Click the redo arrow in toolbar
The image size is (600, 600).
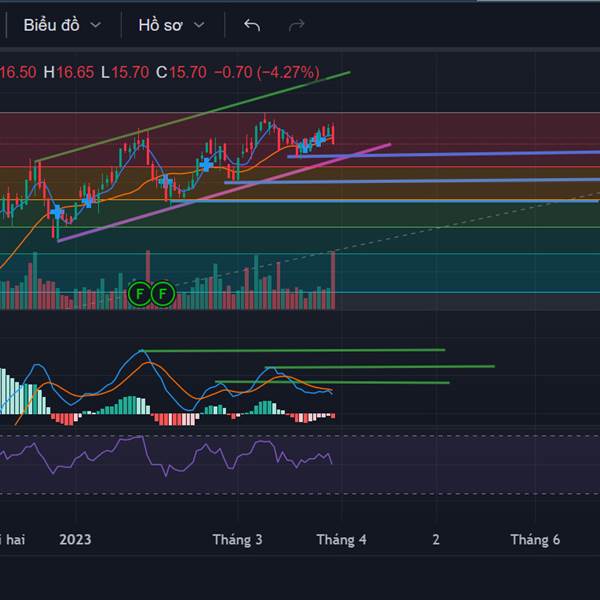[x=296, y=25]
